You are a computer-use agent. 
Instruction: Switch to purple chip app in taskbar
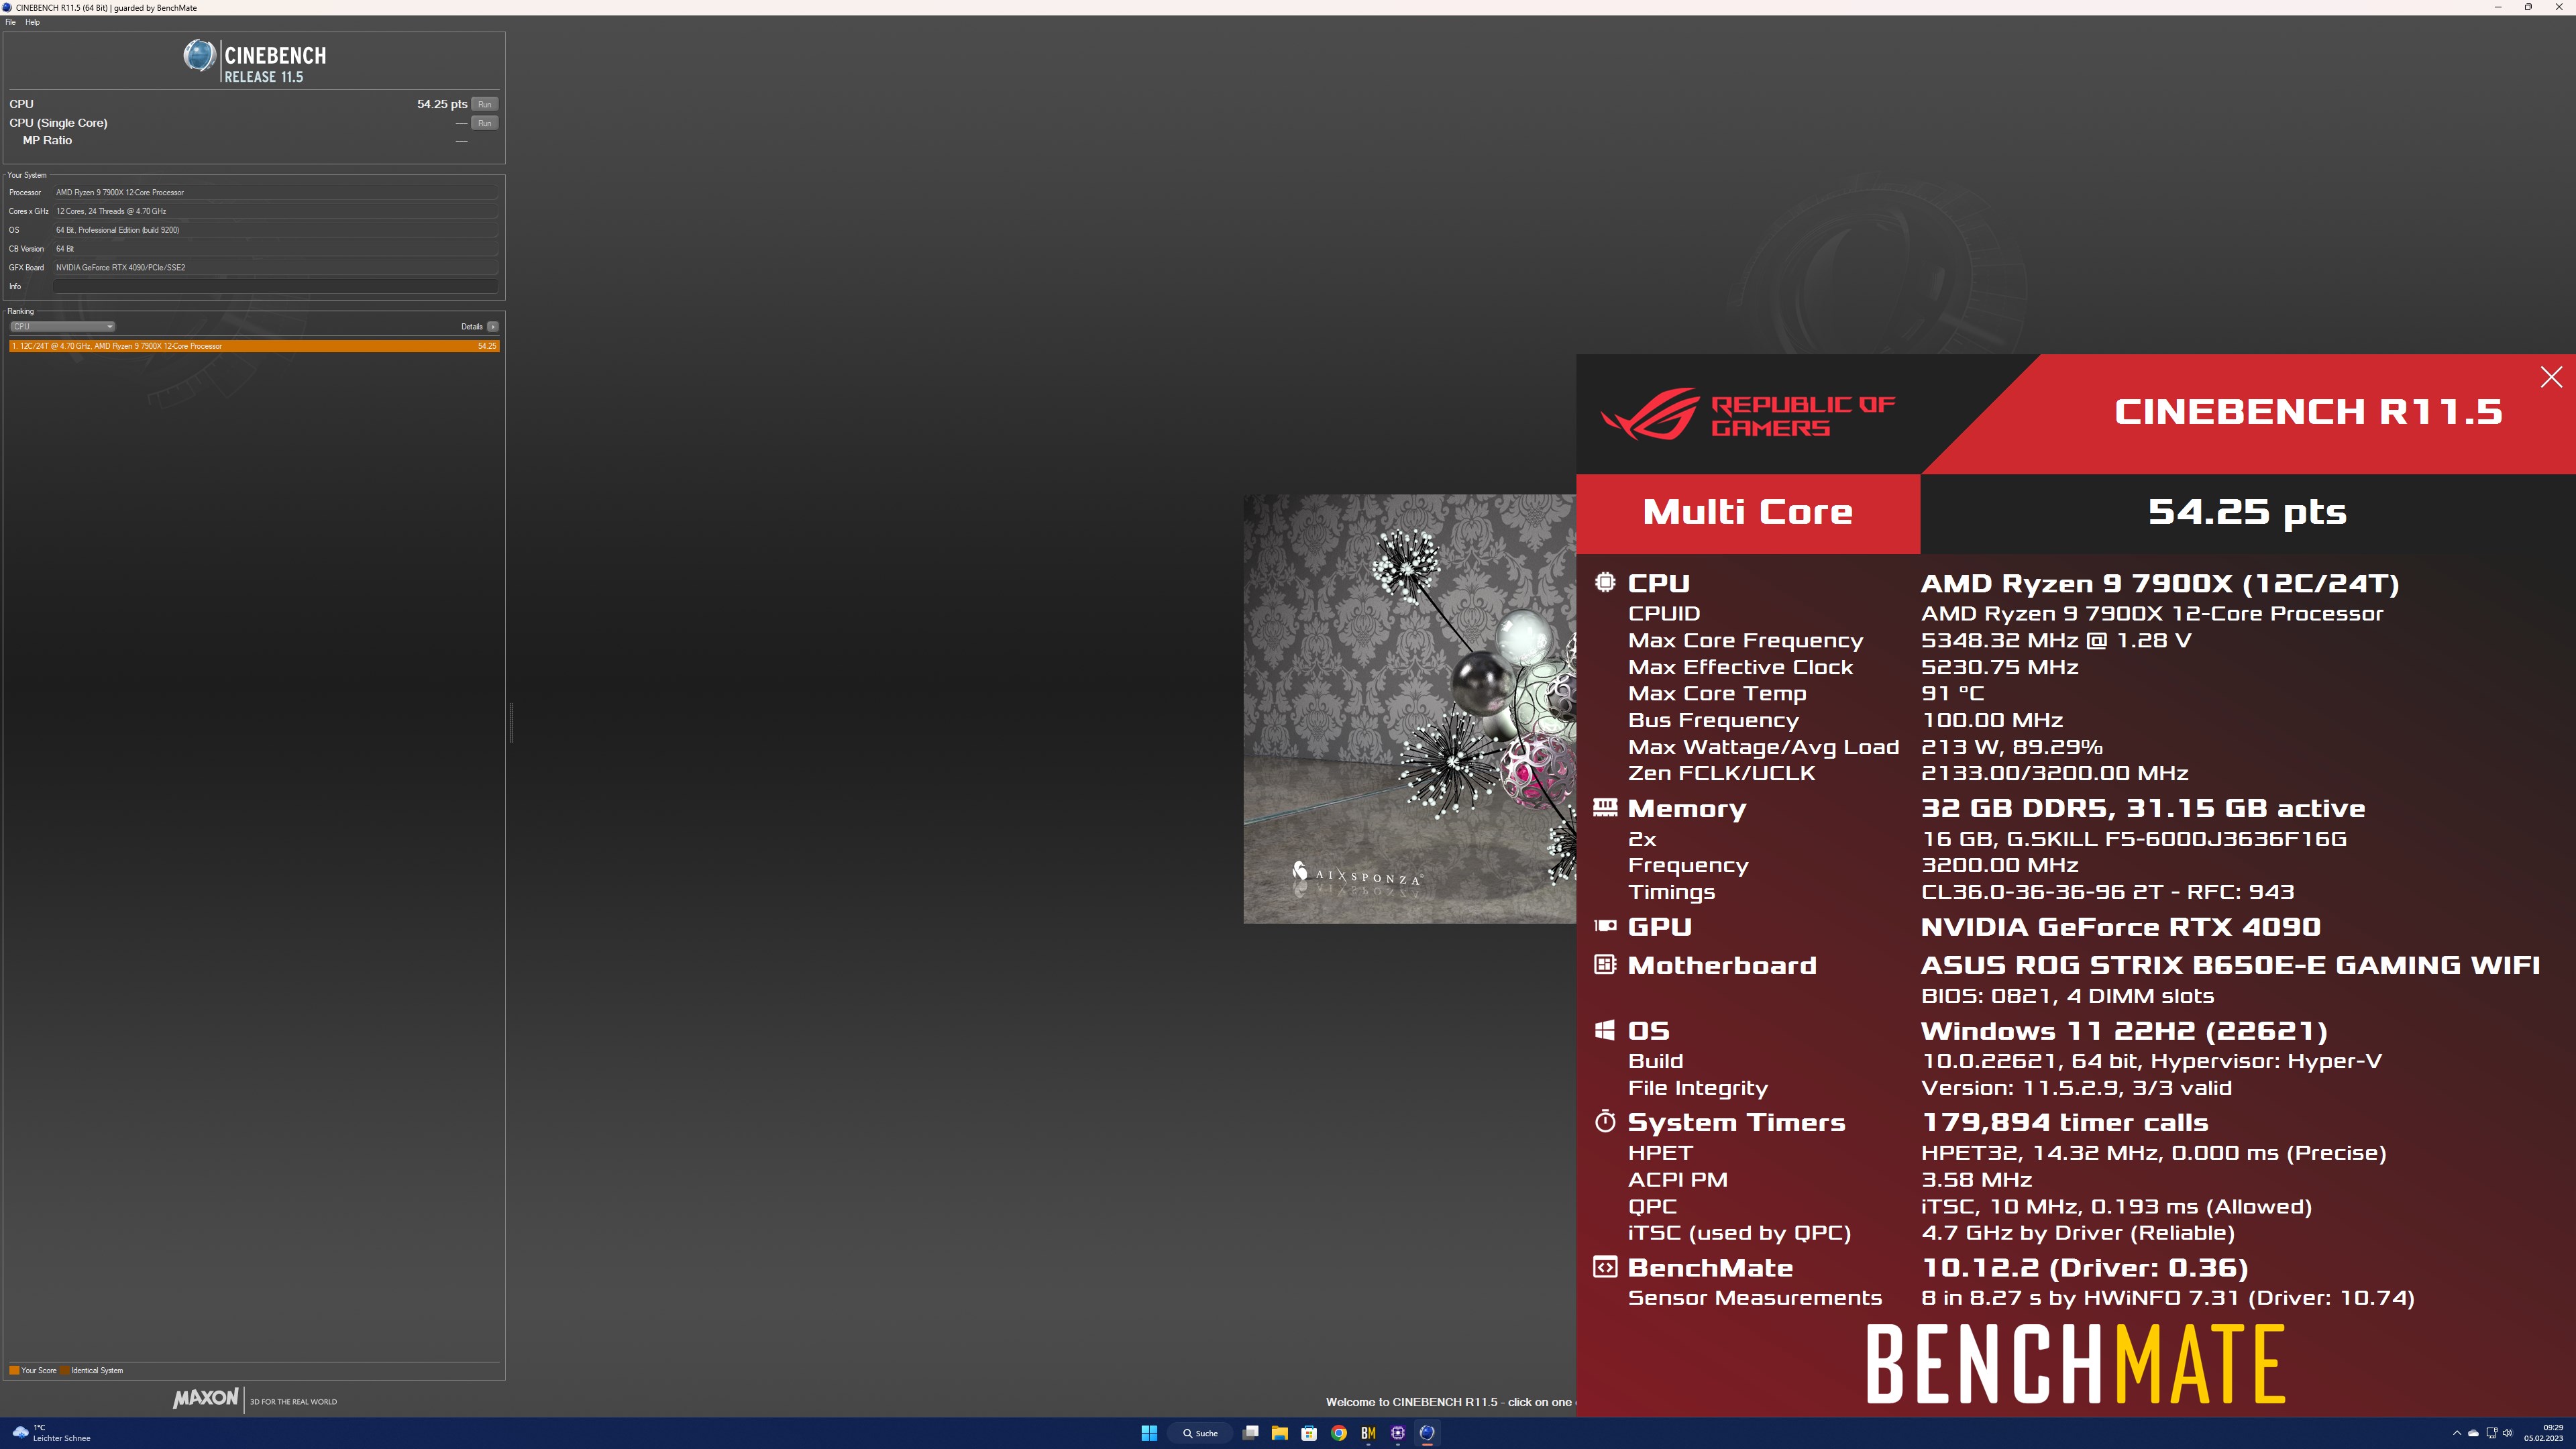point(1398,1433)
